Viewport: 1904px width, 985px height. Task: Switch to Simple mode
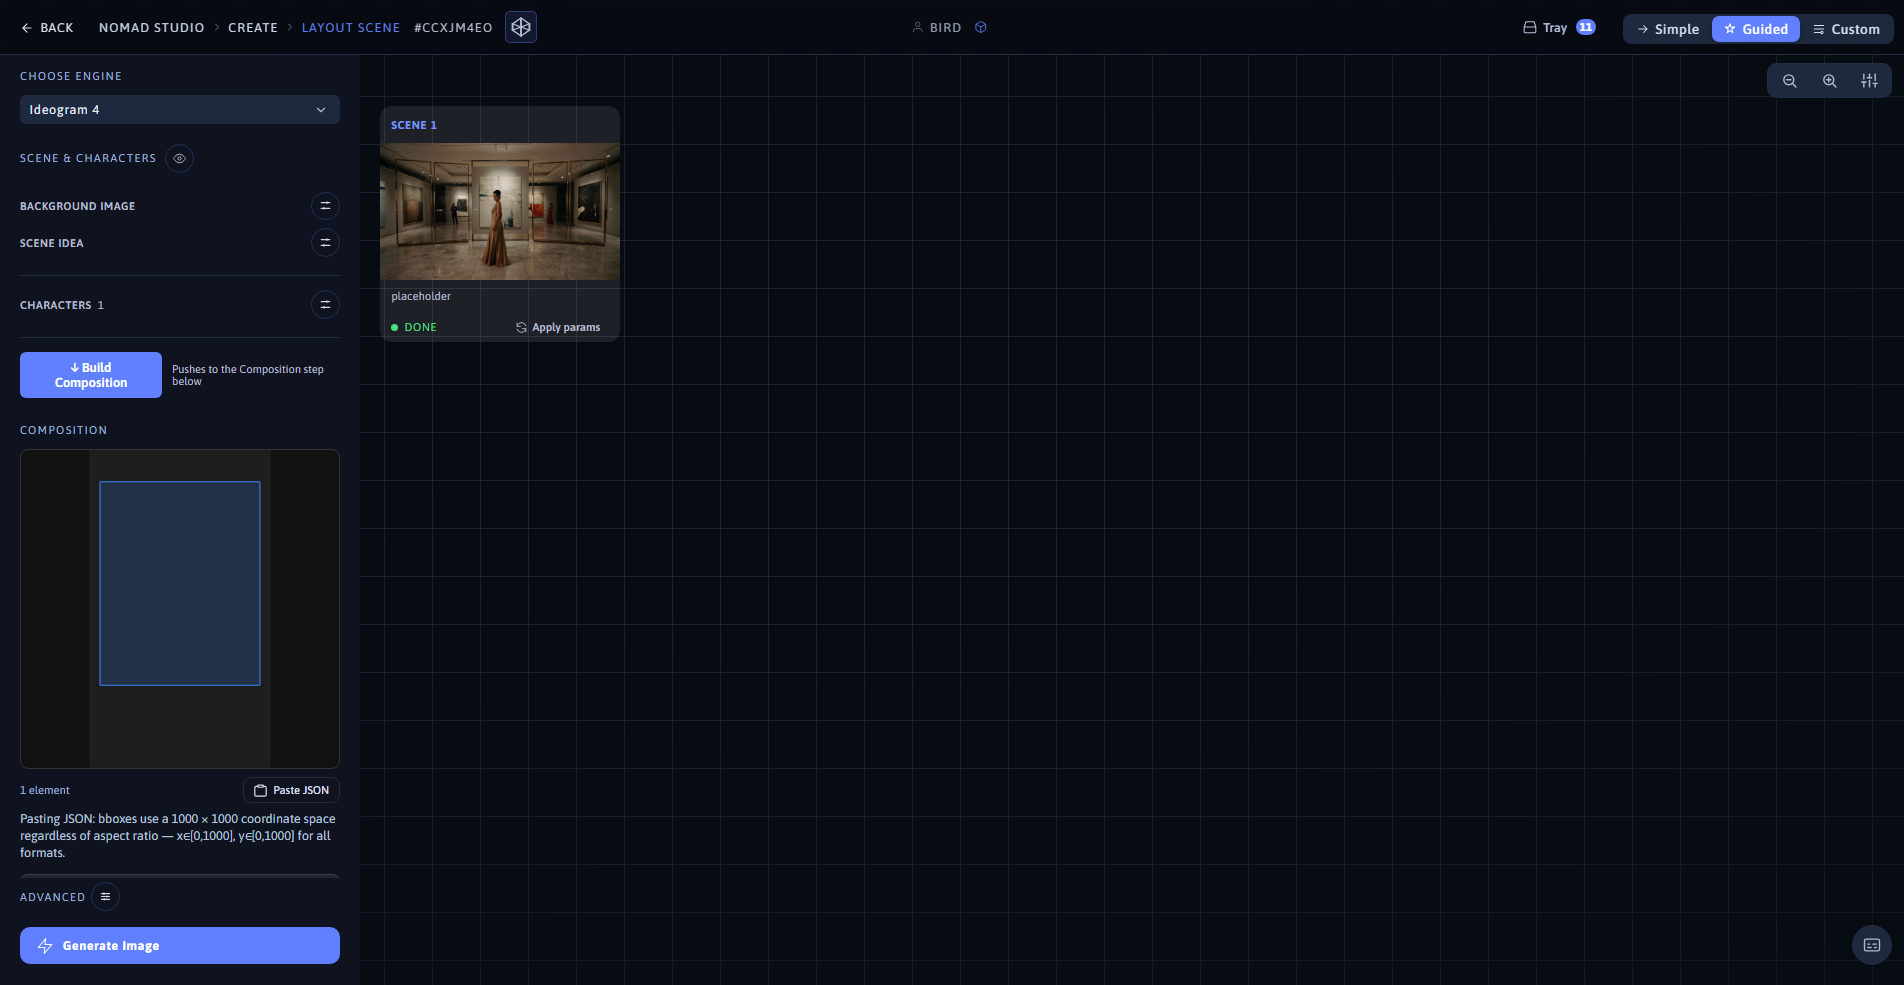[x=1668, y=29]
